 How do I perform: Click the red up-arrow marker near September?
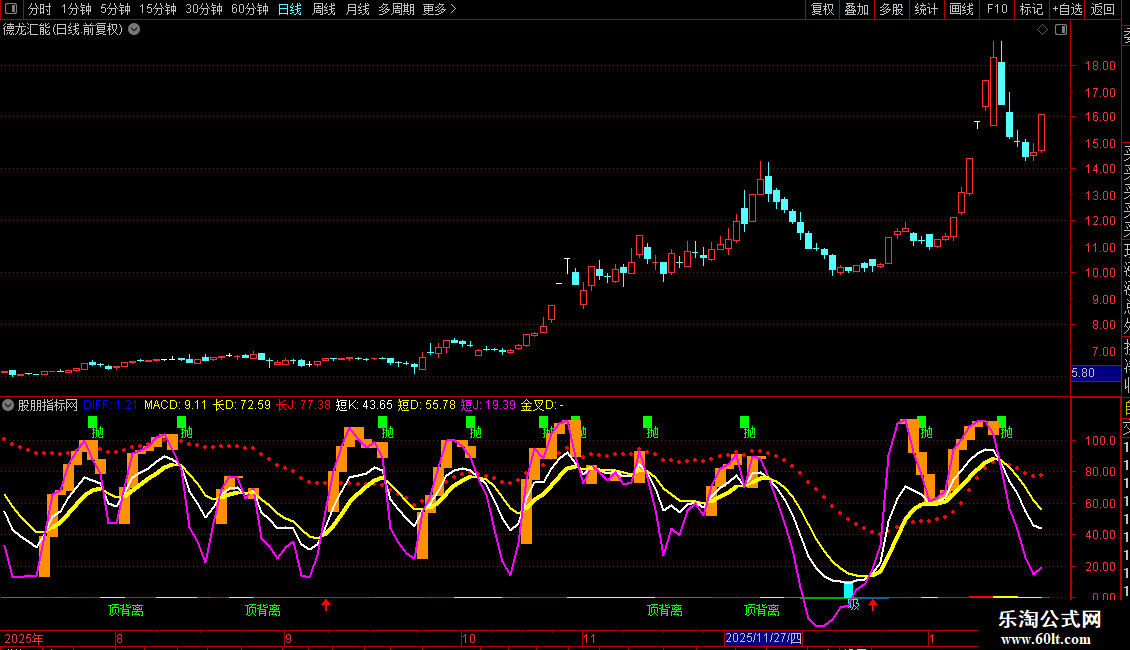click(326, 604)
